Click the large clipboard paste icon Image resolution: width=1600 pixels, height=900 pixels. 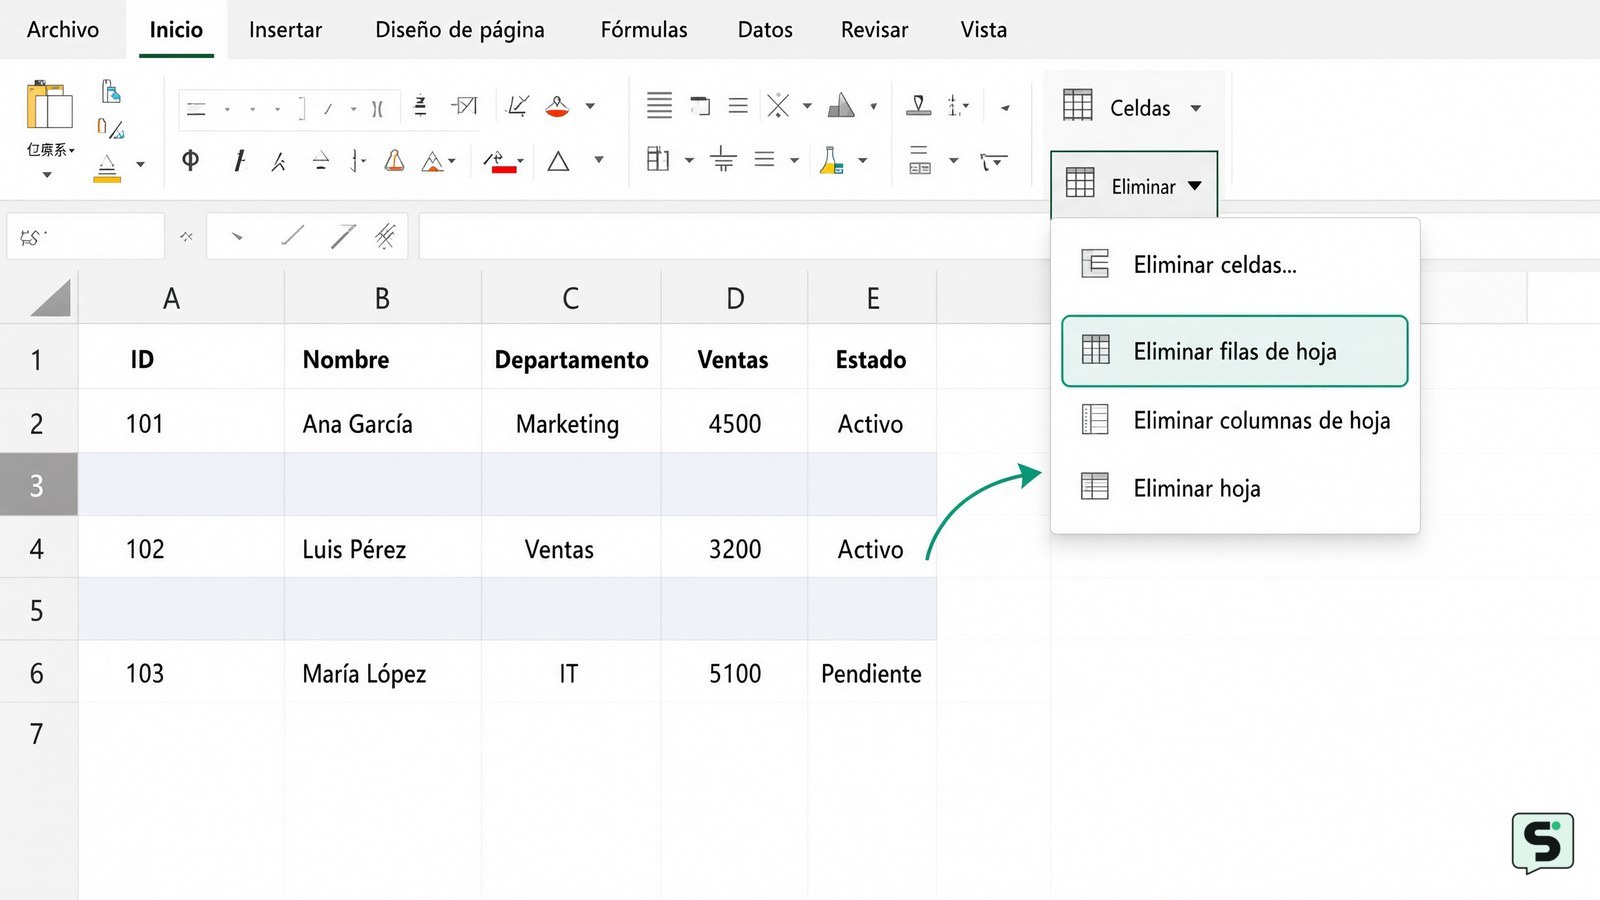point(49,104)
